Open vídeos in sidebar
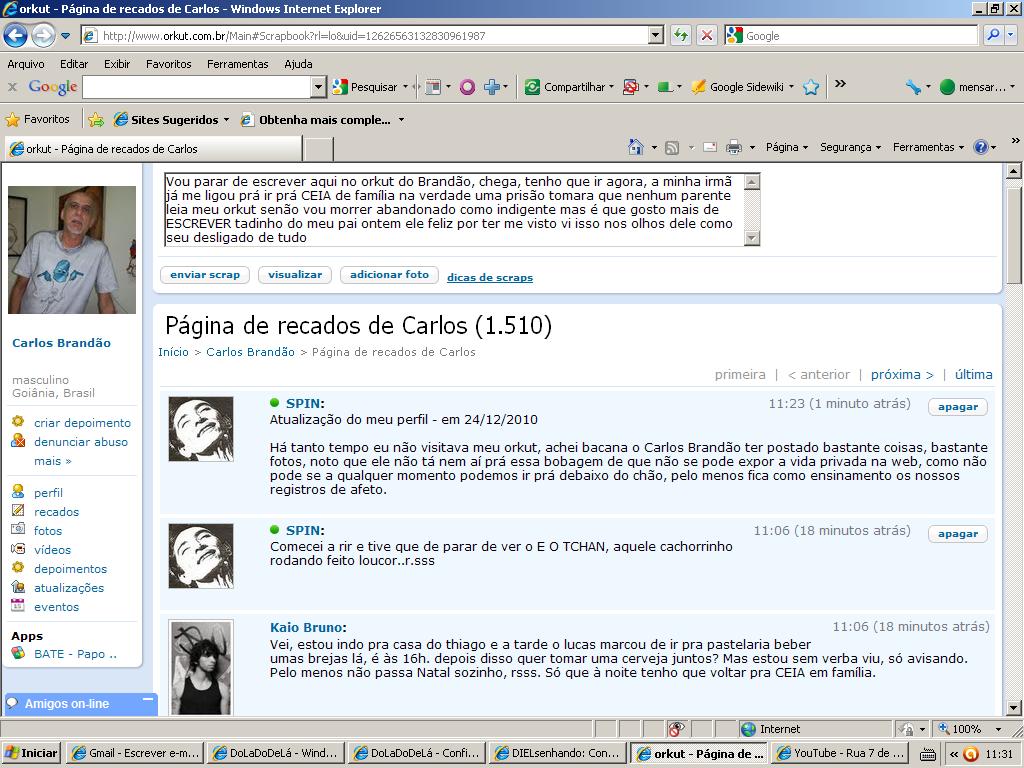 tap(52, 549)
